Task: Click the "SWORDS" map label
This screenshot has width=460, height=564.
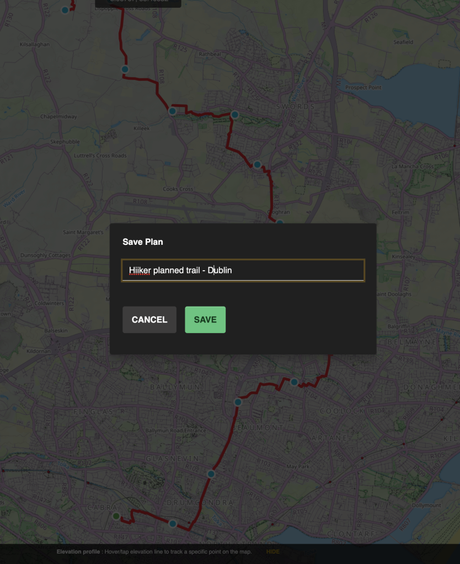Action: pos(295,106)
